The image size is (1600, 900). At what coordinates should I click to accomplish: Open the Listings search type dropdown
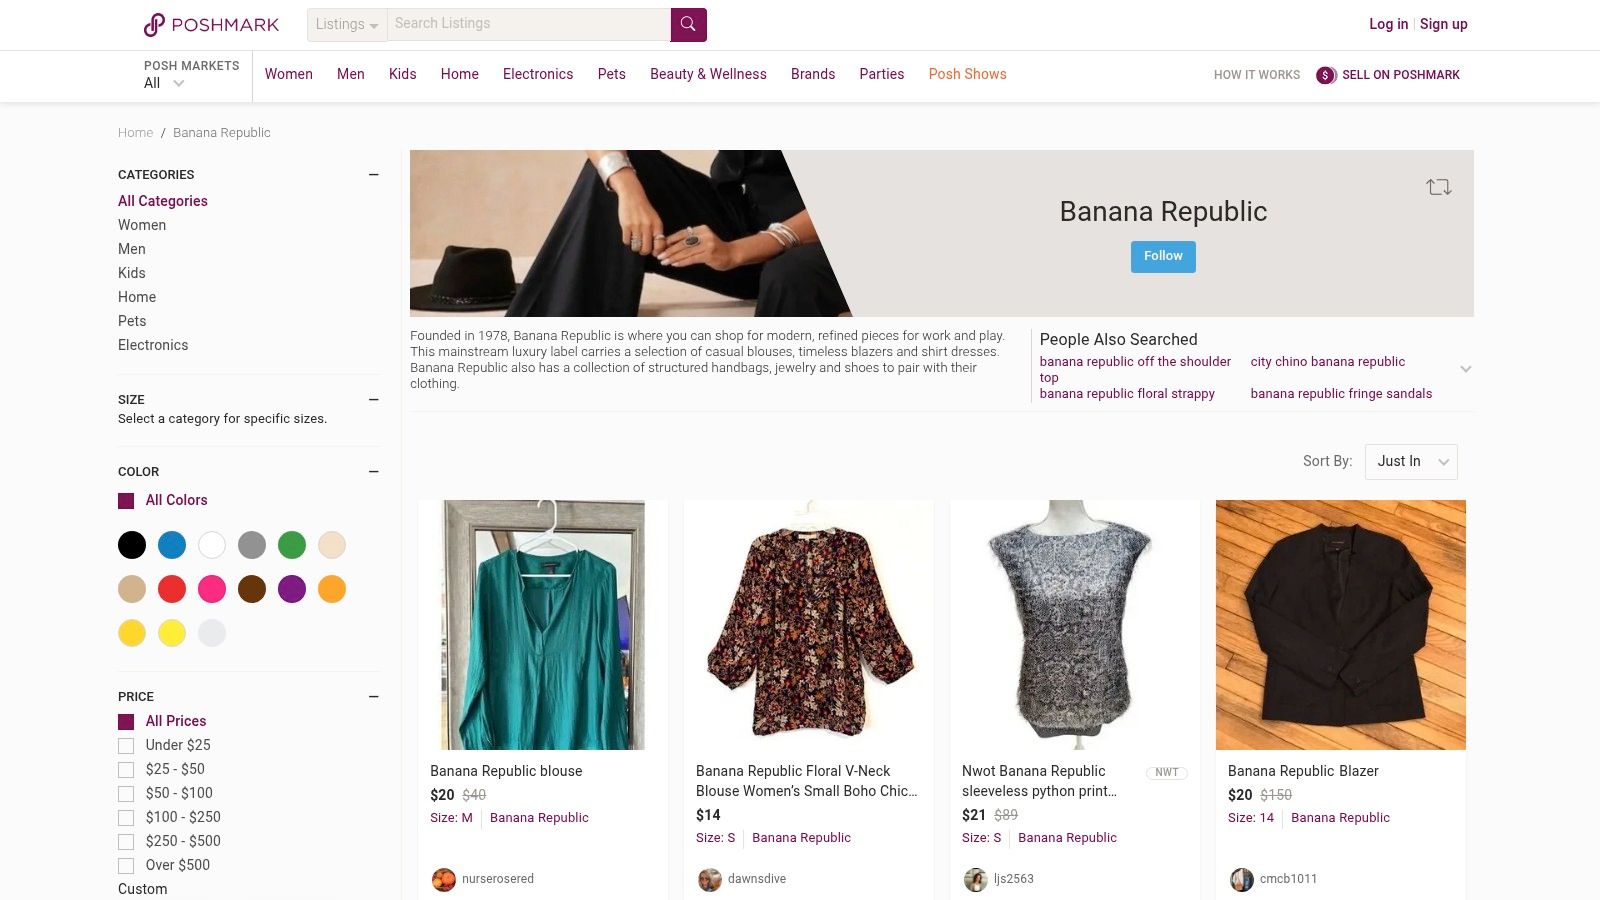(346, 25)
